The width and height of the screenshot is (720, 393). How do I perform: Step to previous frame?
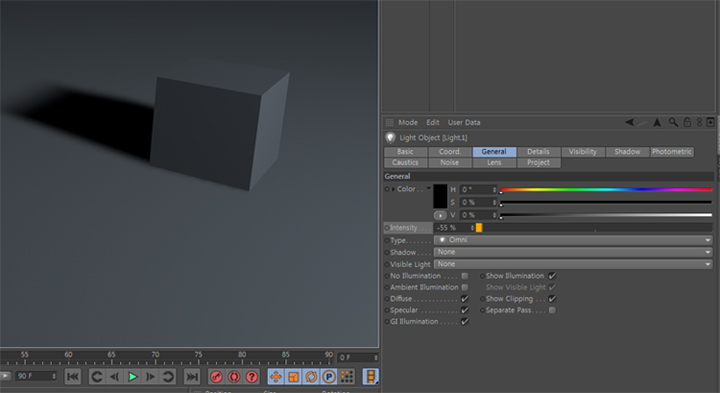pos(114,377)
